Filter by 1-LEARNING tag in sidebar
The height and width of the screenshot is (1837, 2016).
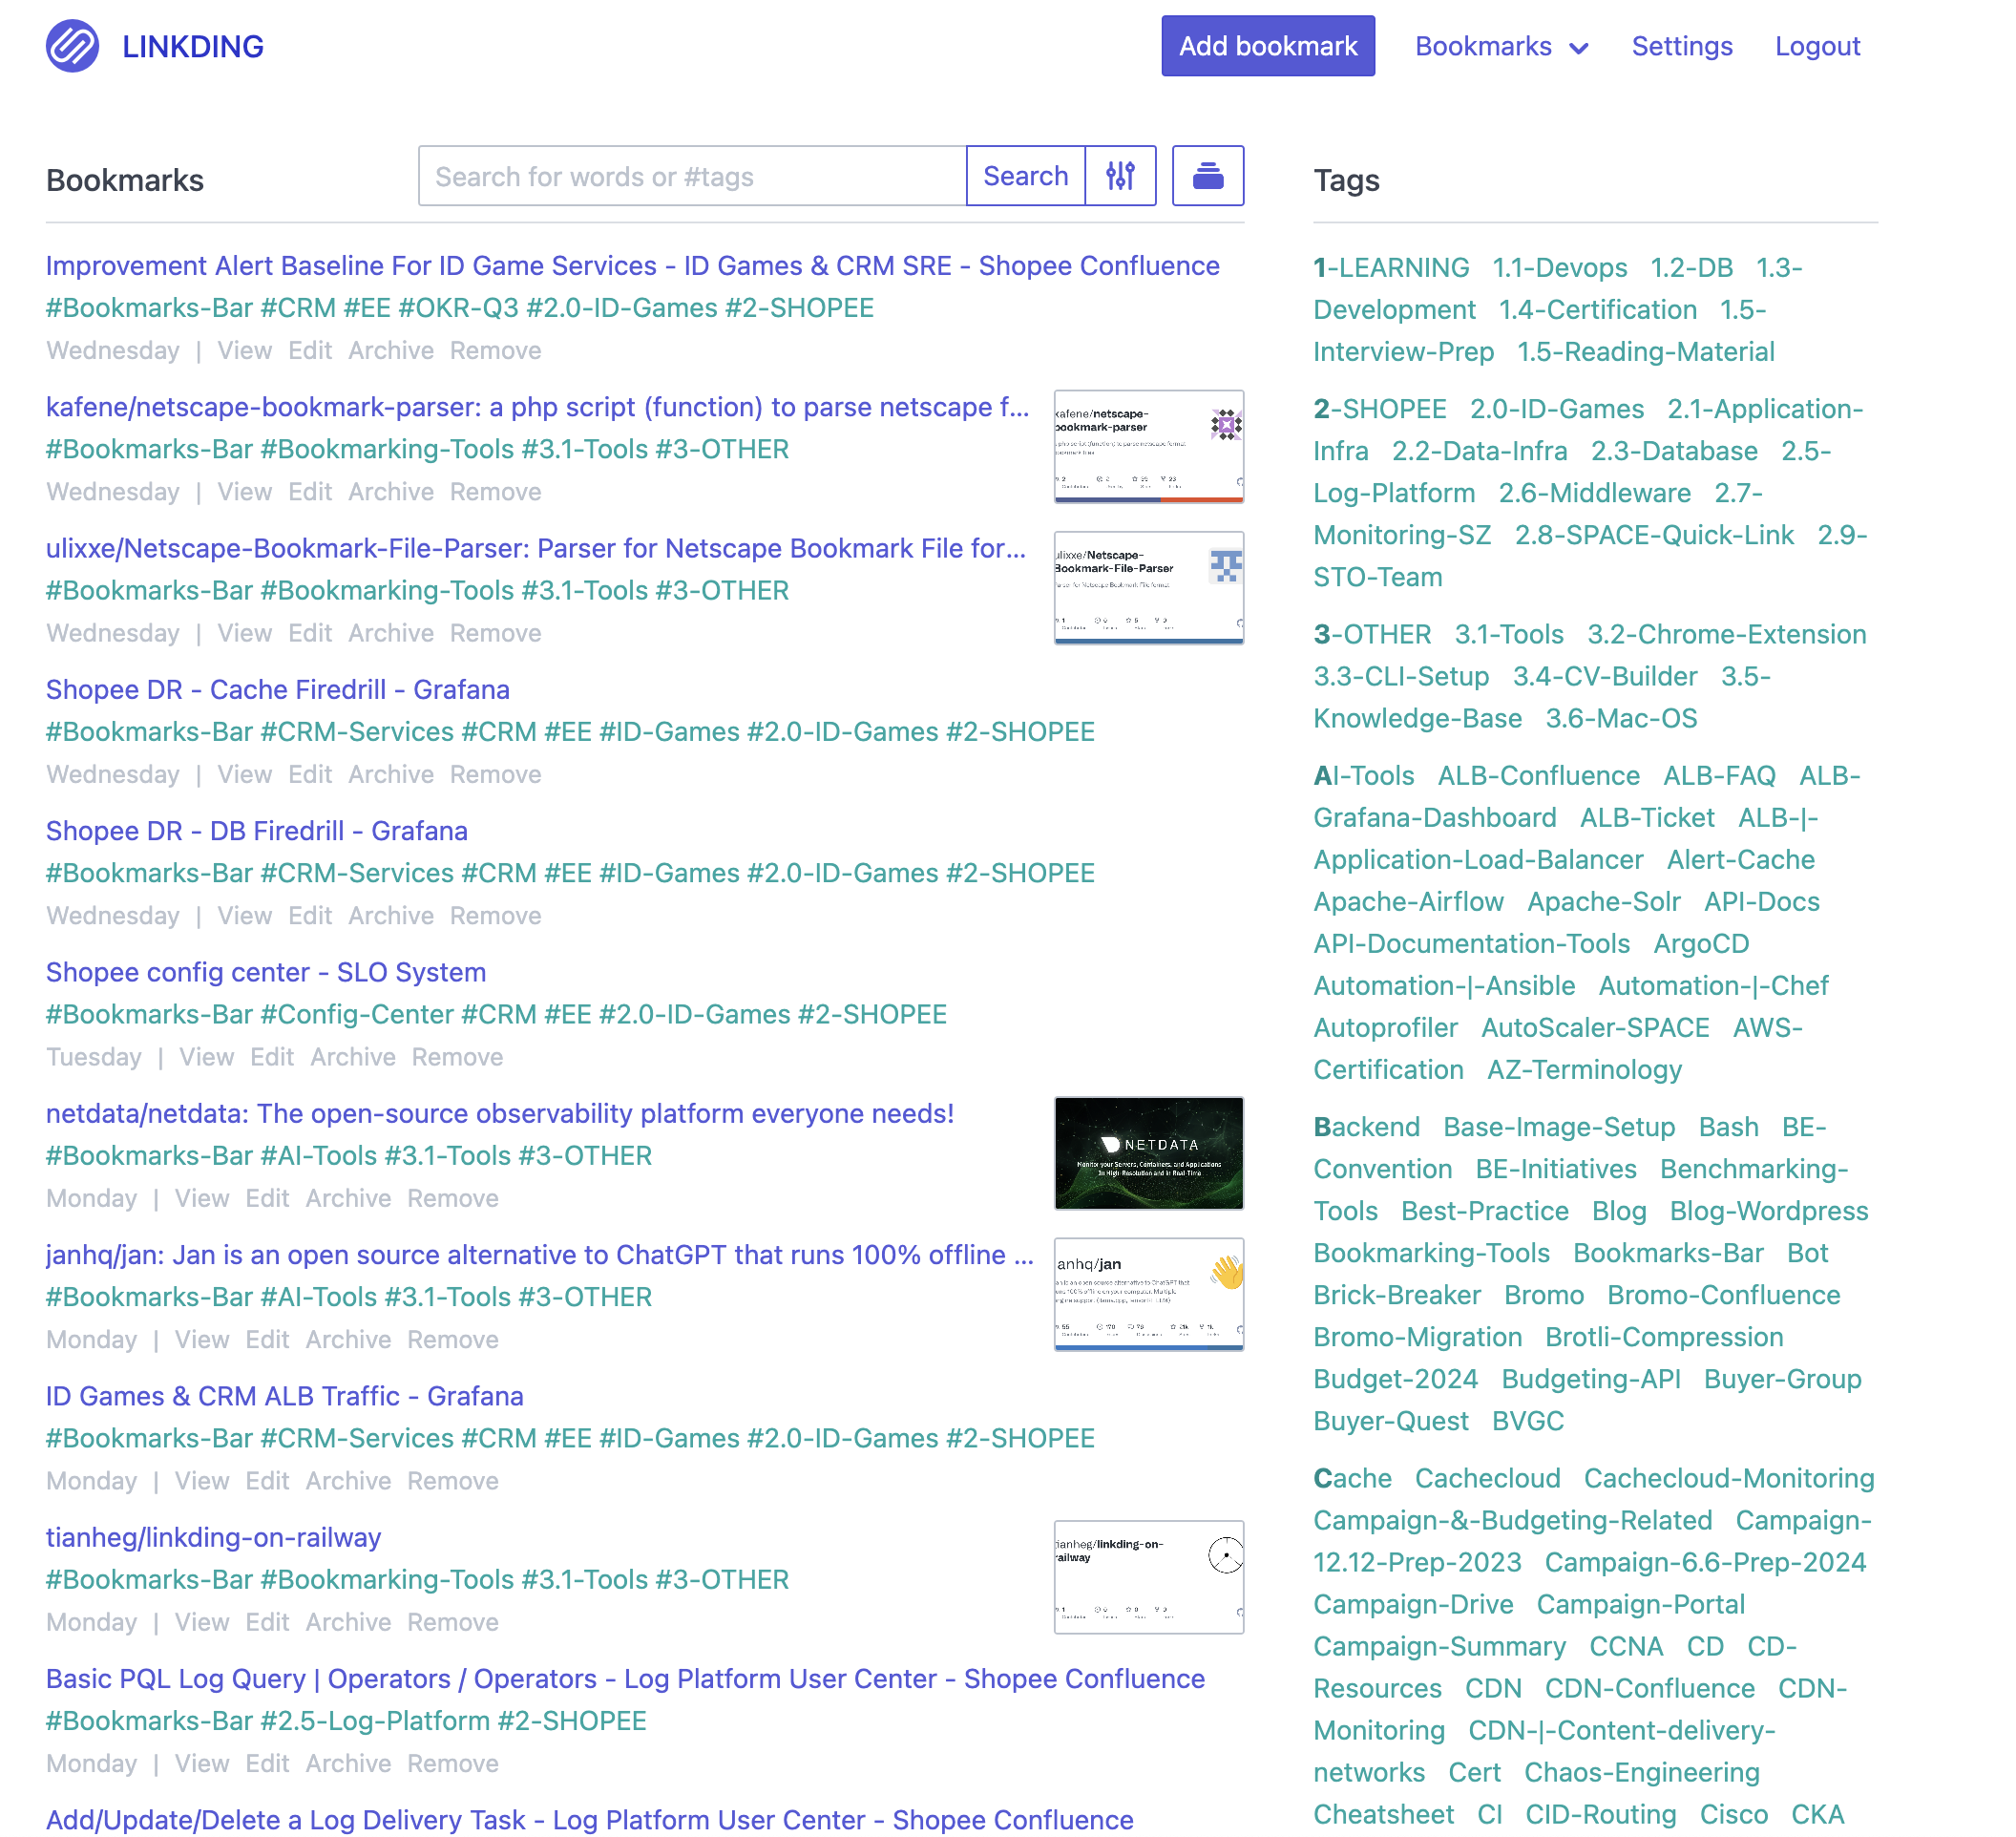click(x=1391, y=268)
